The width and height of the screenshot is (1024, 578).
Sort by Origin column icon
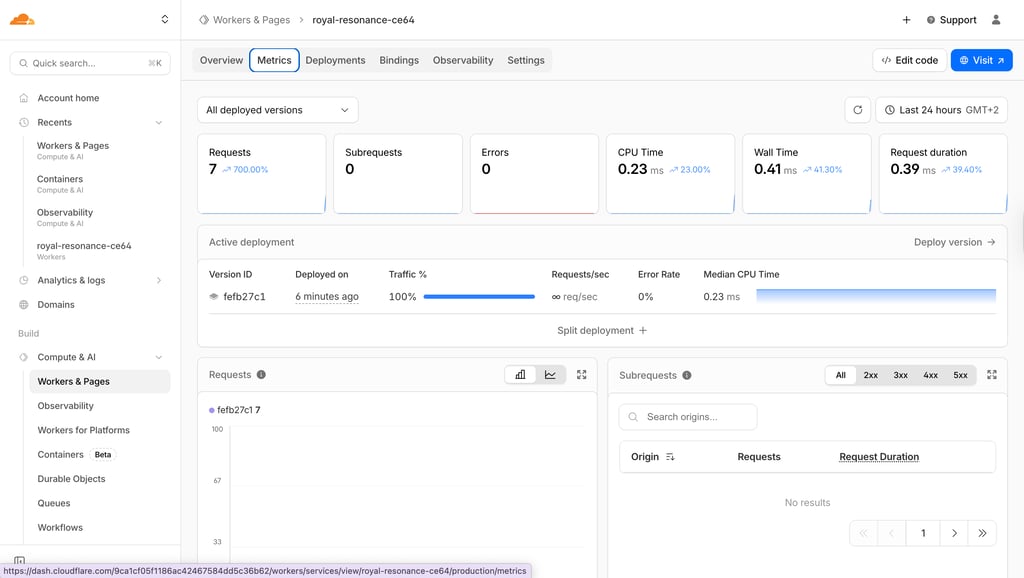(670, 457)
